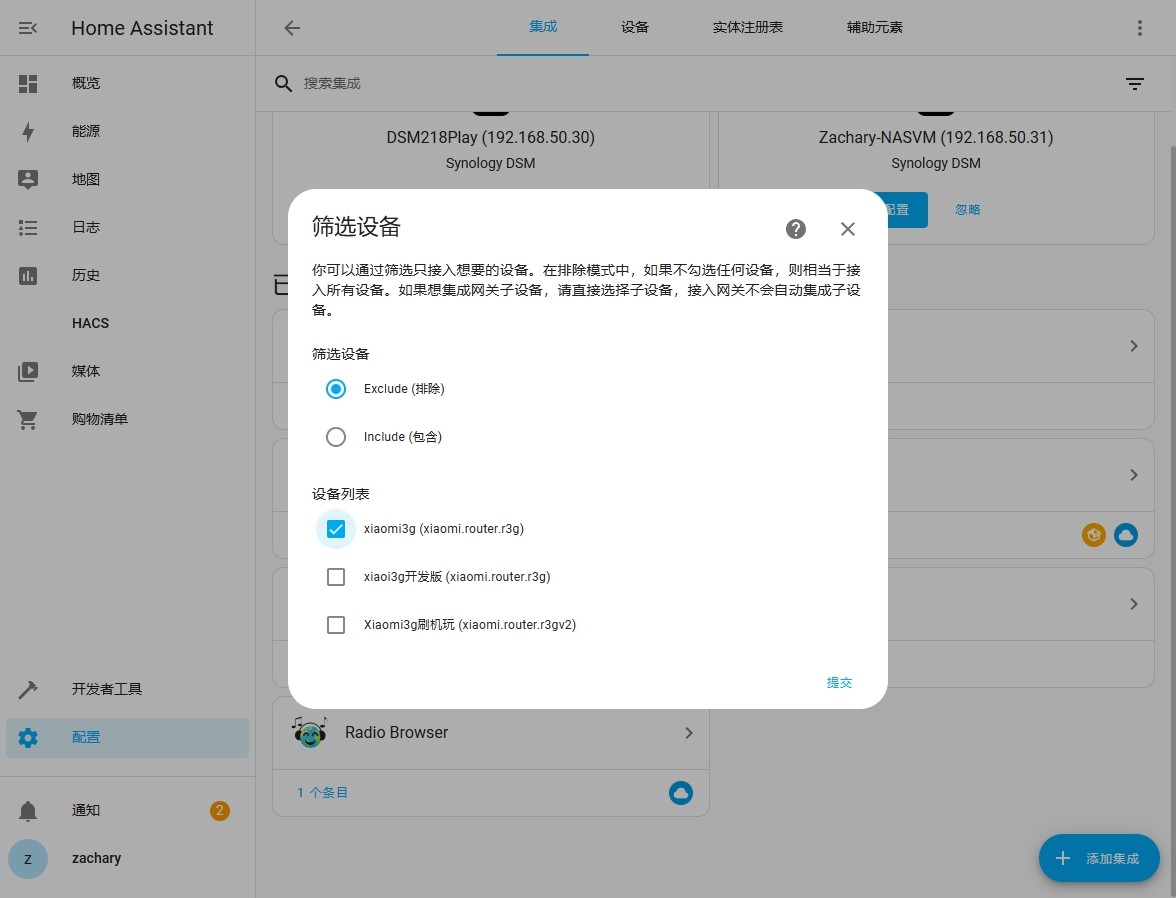
Task: Click the 添加集成 floating button
Action: pos(1098,857)
